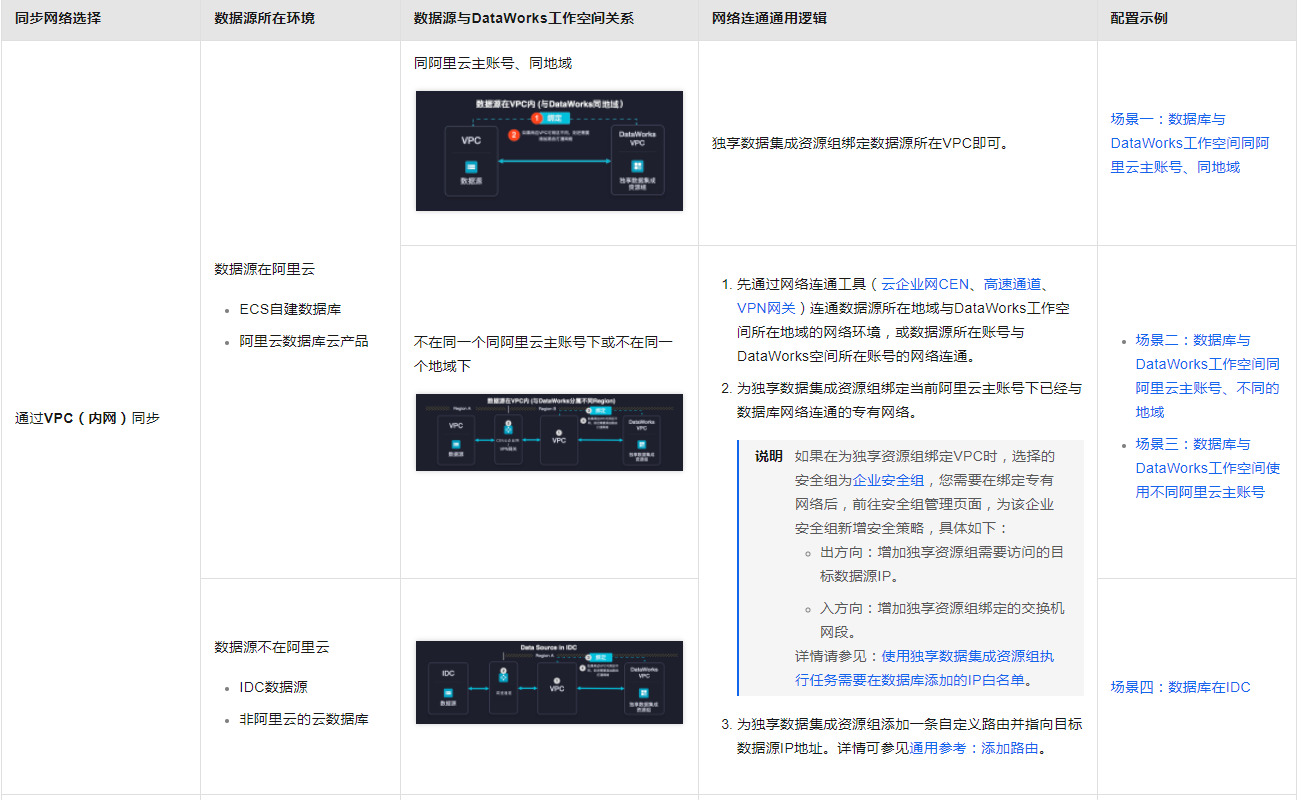This screenshot has height=800, width=1302.
Task: Enlarge the different-Region VPC diagram thumbnail
Action: pyautogui.click(x=549, y=432)
